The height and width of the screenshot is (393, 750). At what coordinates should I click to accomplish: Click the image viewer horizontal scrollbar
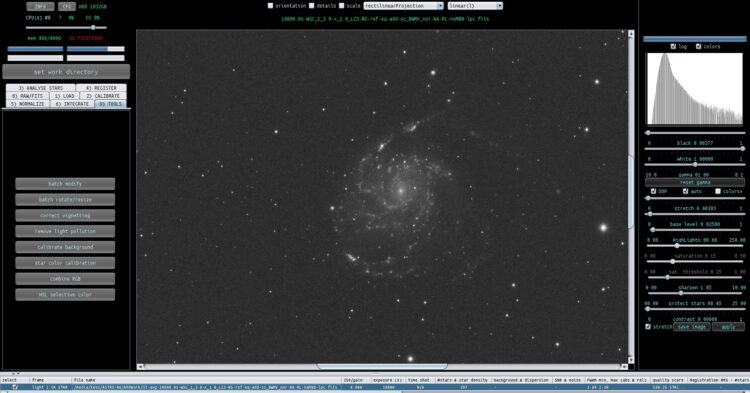click(382, 367)
